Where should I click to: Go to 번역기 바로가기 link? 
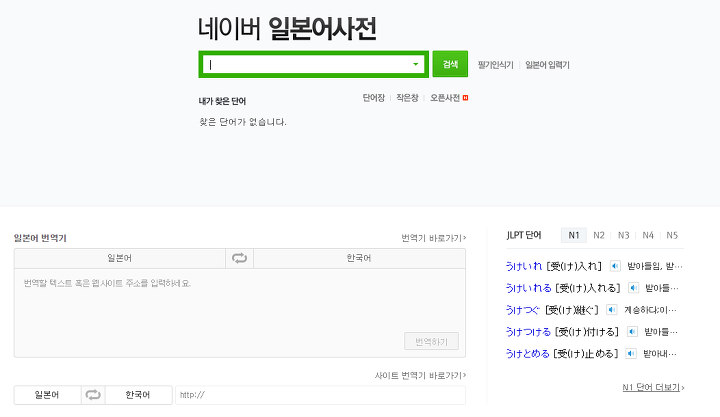coord(434,238)
